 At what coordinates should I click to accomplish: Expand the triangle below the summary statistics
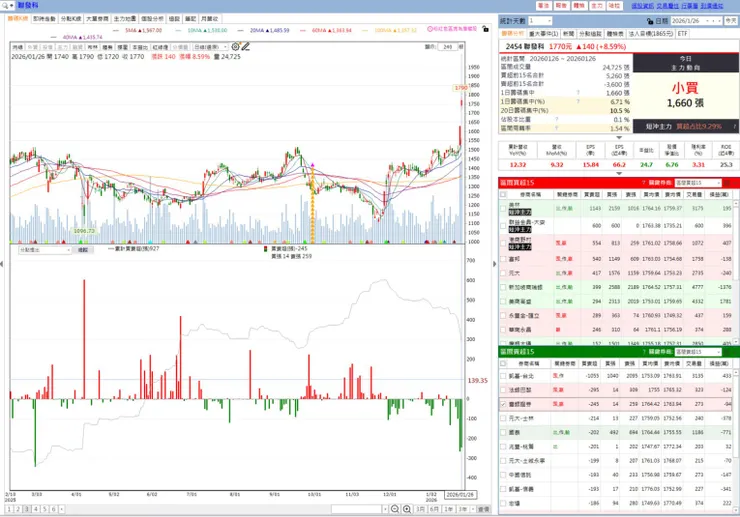pyautogui.click(x=619, y=137)
